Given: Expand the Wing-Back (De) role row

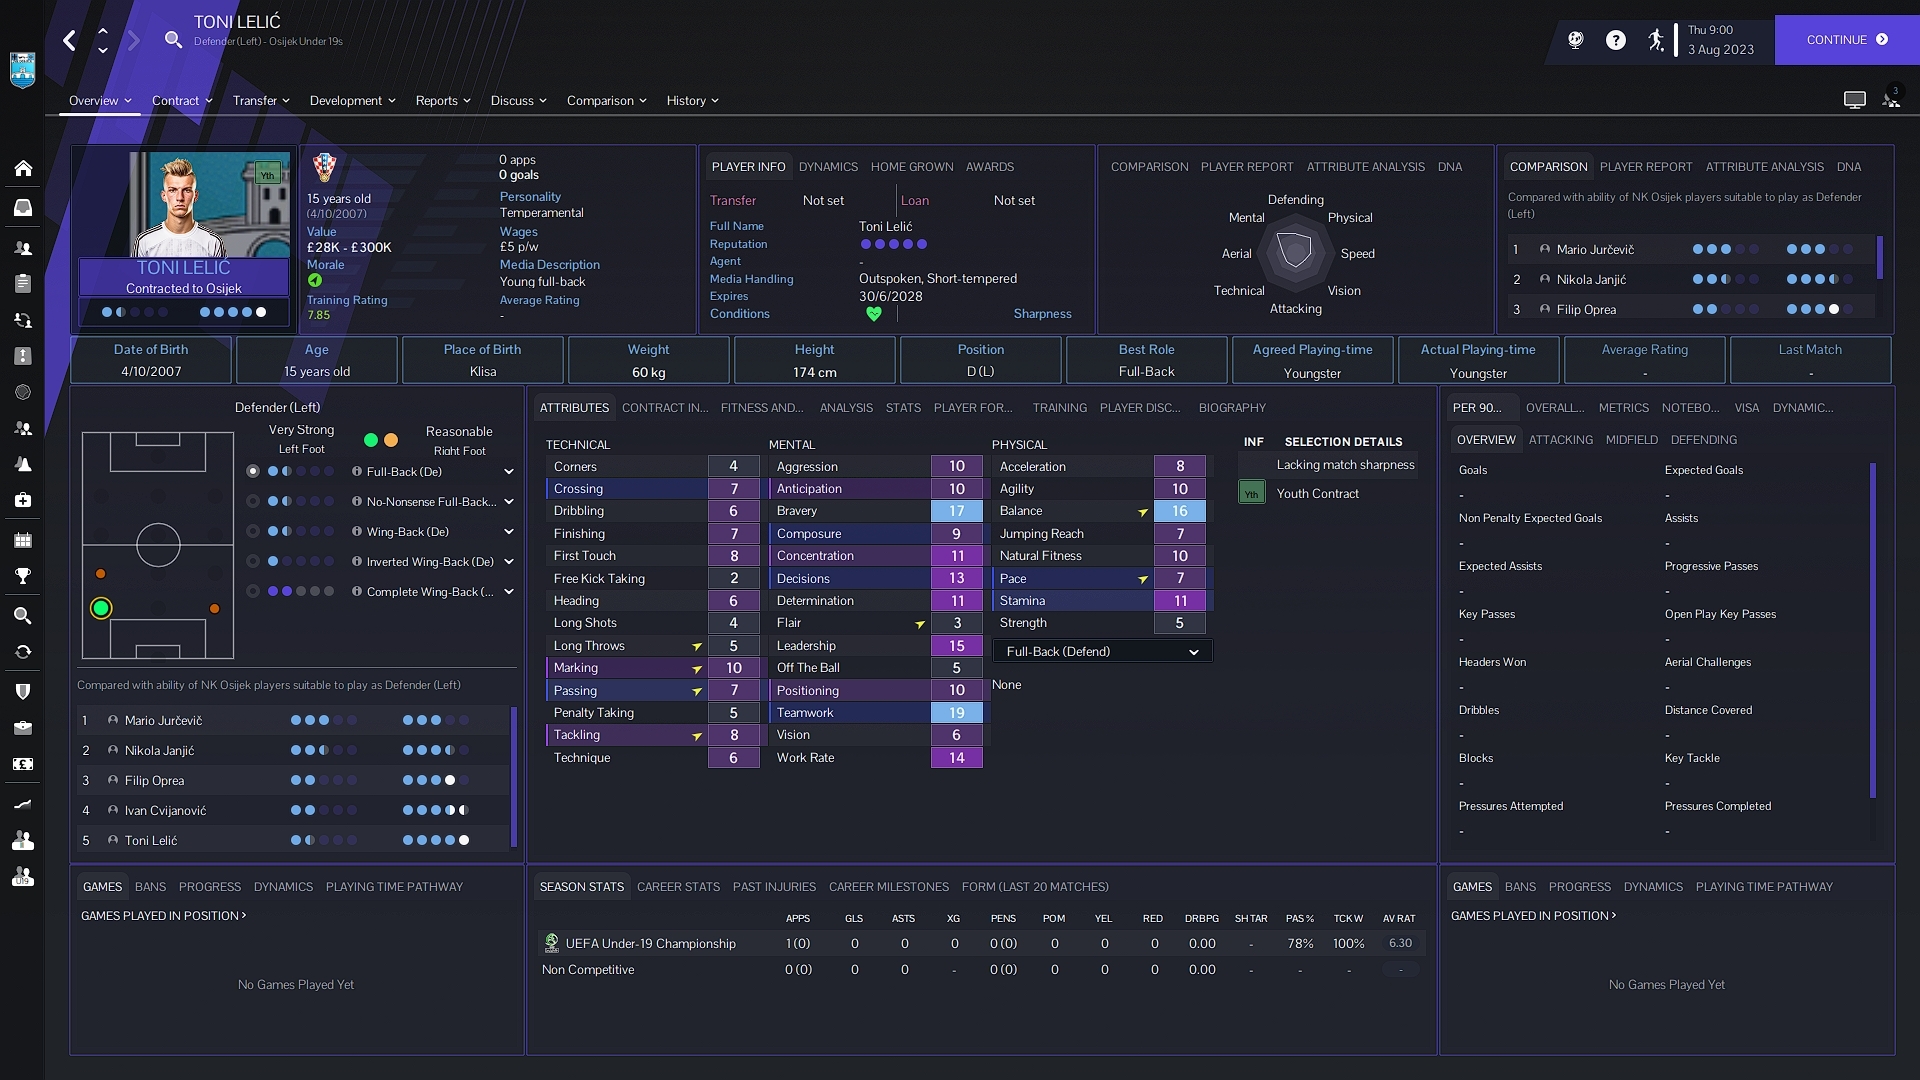Looking at the screenshot, I should (508, 531).
